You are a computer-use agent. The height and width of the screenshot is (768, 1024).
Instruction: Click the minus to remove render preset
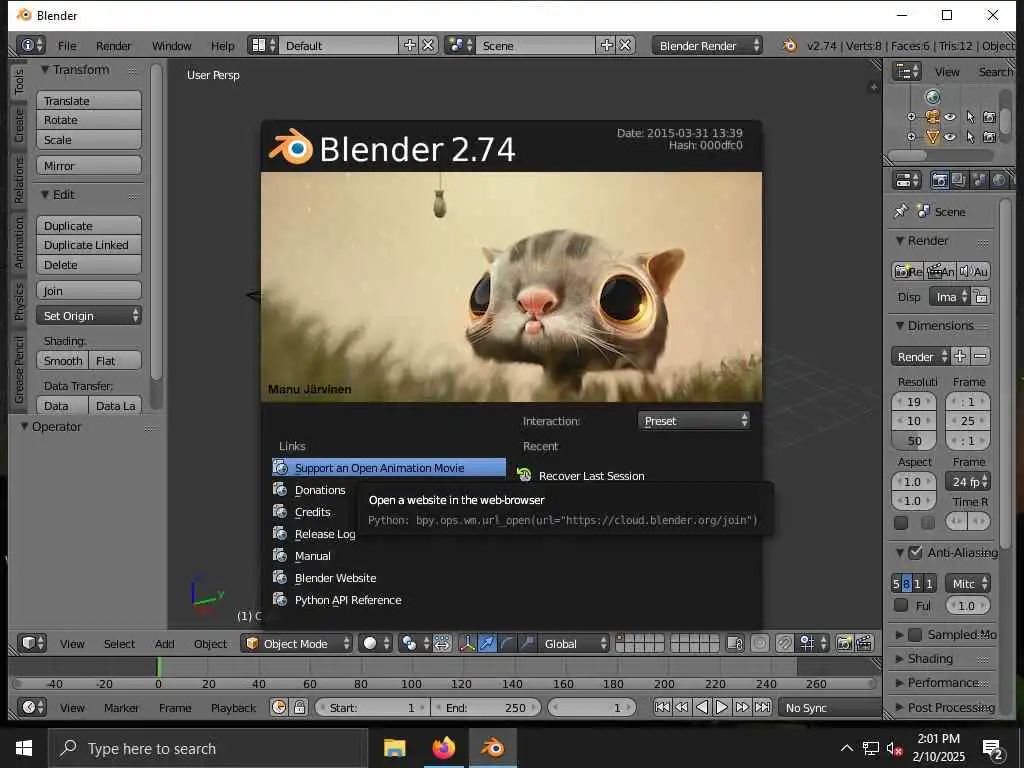point(980,356)
